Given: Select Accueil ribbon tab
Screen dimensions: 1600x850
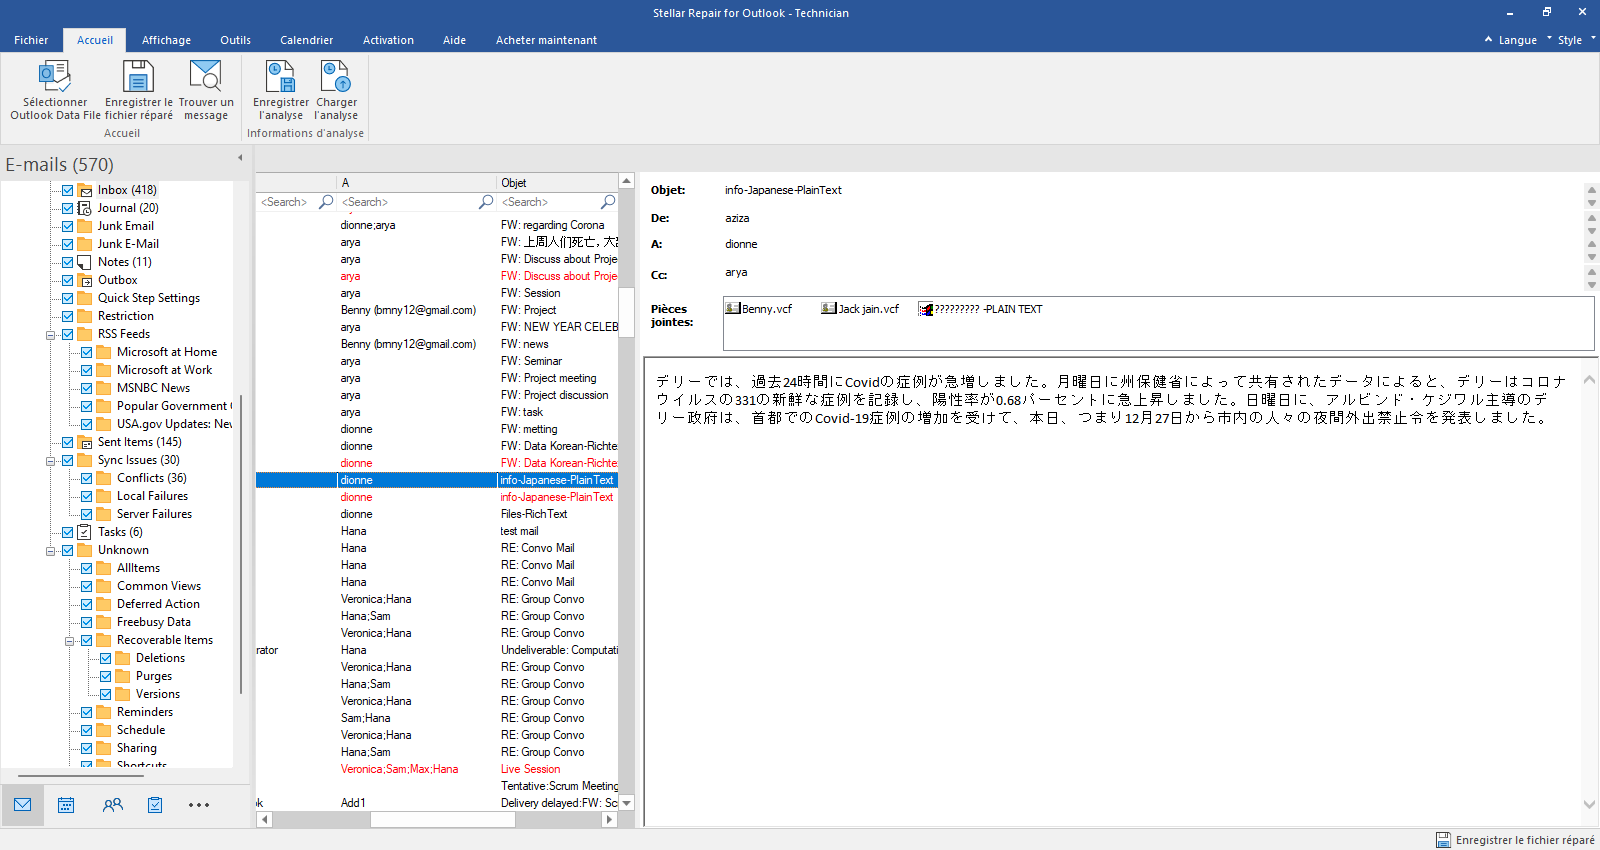Looking at the screenshot, I should click(95, 40).
